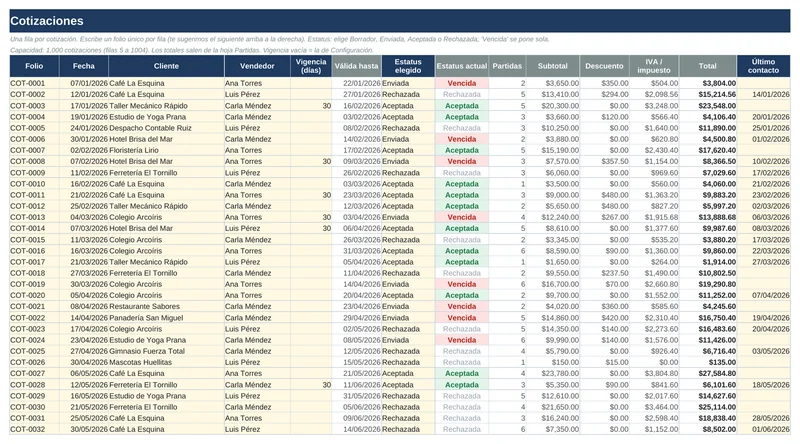Image resolution: width=800 pixels, height=444 pixels.
Task: Select vendor cell for COT-0002
Action: 257,94
